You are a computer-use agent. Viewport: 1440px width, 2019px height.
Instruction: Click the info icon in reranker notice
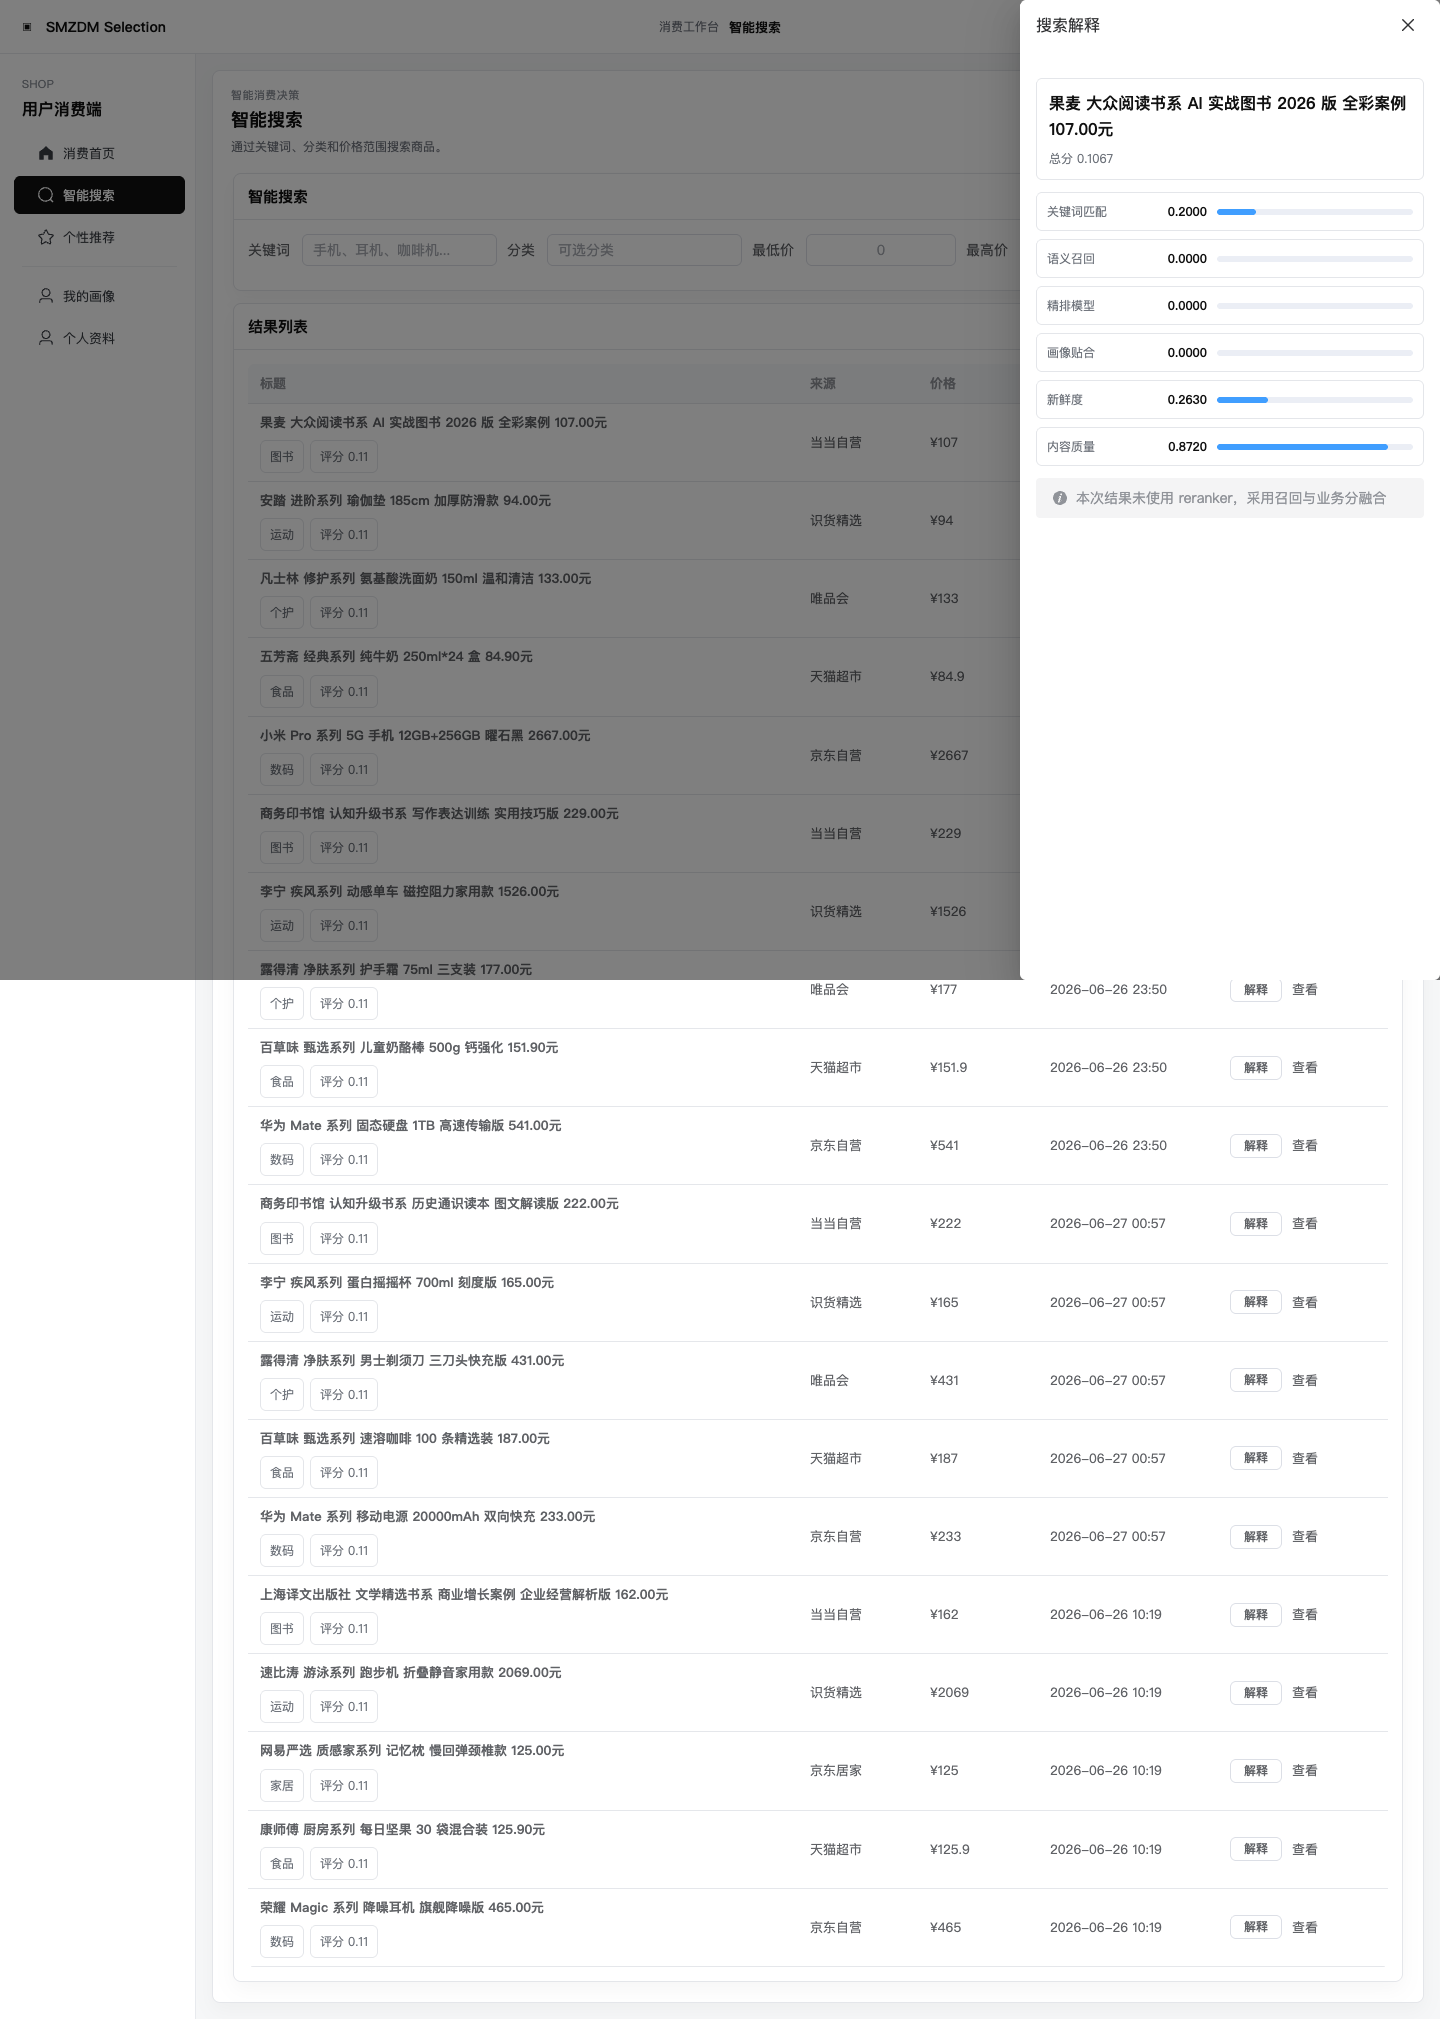click(1060, 498)
